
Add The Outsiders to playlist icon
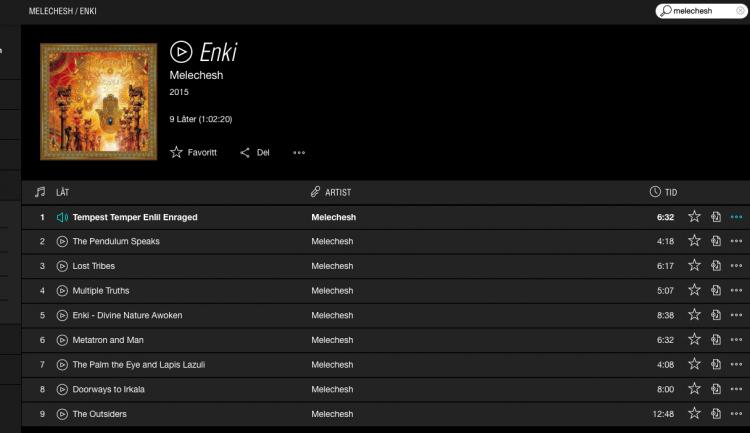[x=716, y=414]
